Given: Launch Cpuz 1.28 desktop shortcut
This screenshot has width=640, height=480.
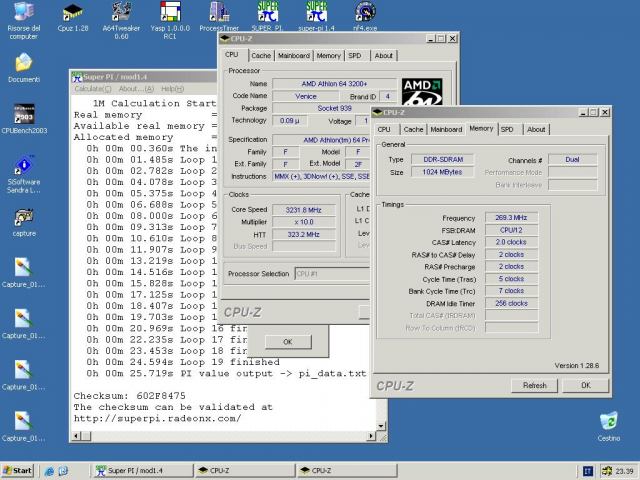Looking at the screenshot, I should pyautogui.click(x=73, y=17).
